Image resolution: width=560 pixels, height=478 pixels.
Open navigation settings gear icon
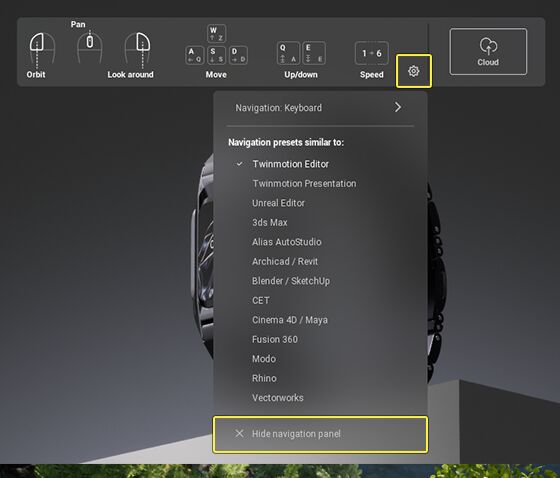(414, 71)
